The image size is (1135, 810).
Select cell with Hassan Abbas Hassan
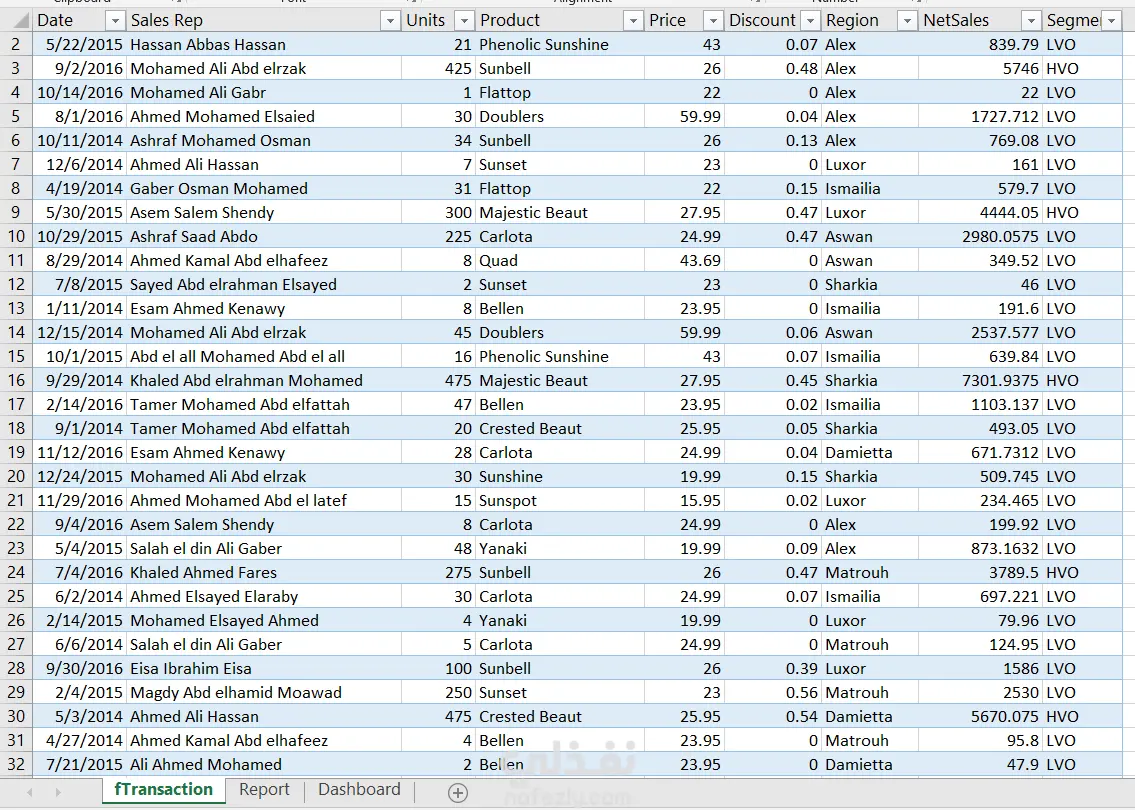coord(264,44)
